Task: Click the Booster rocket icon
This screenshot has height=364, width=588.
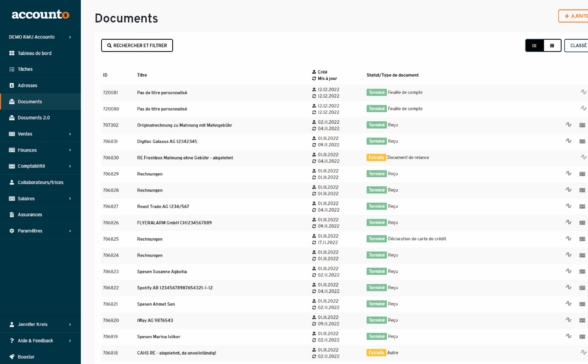Action: coord(12,357)
